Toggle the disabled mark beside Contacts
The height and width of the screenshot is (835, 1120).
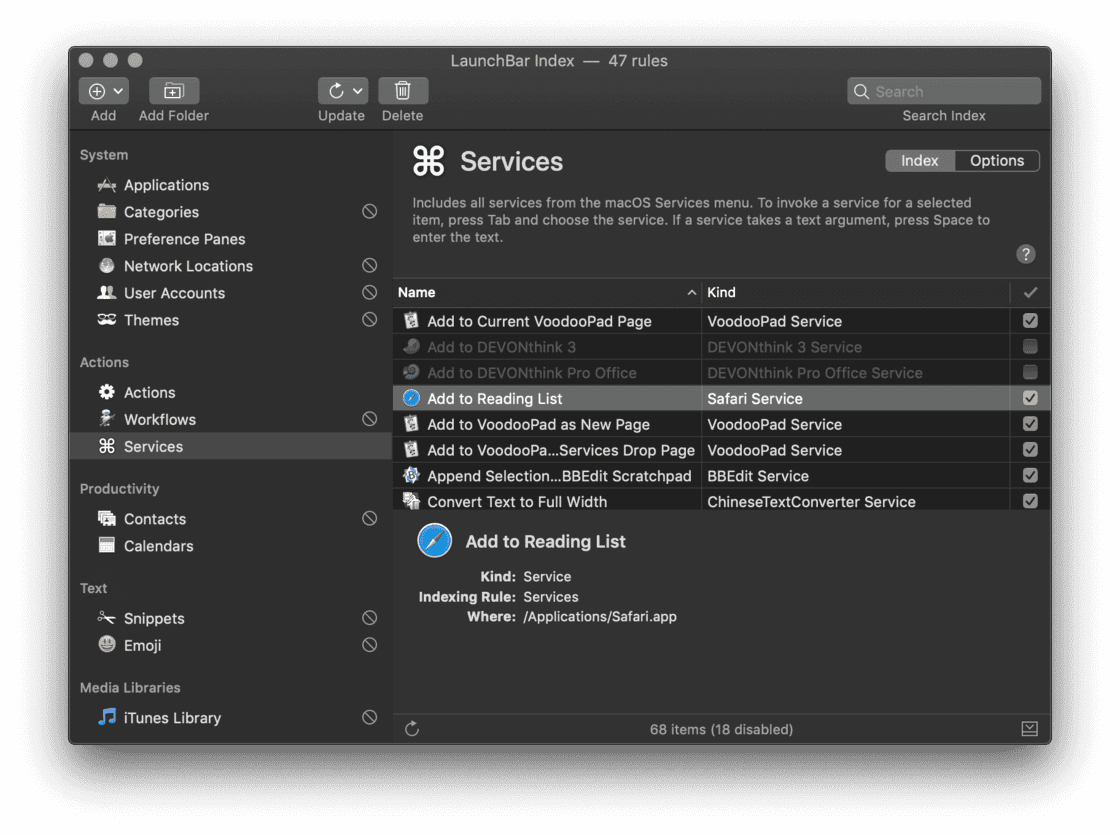[369, 519]
